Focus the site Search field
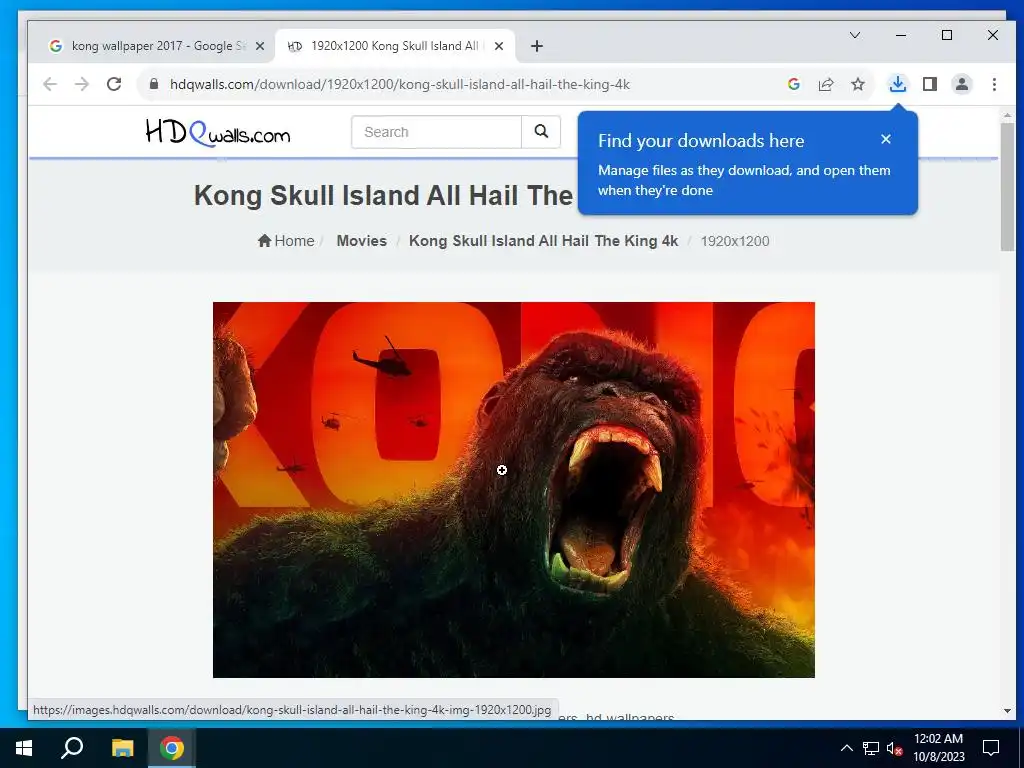1024x768 pixels. (x=436, y=132)
